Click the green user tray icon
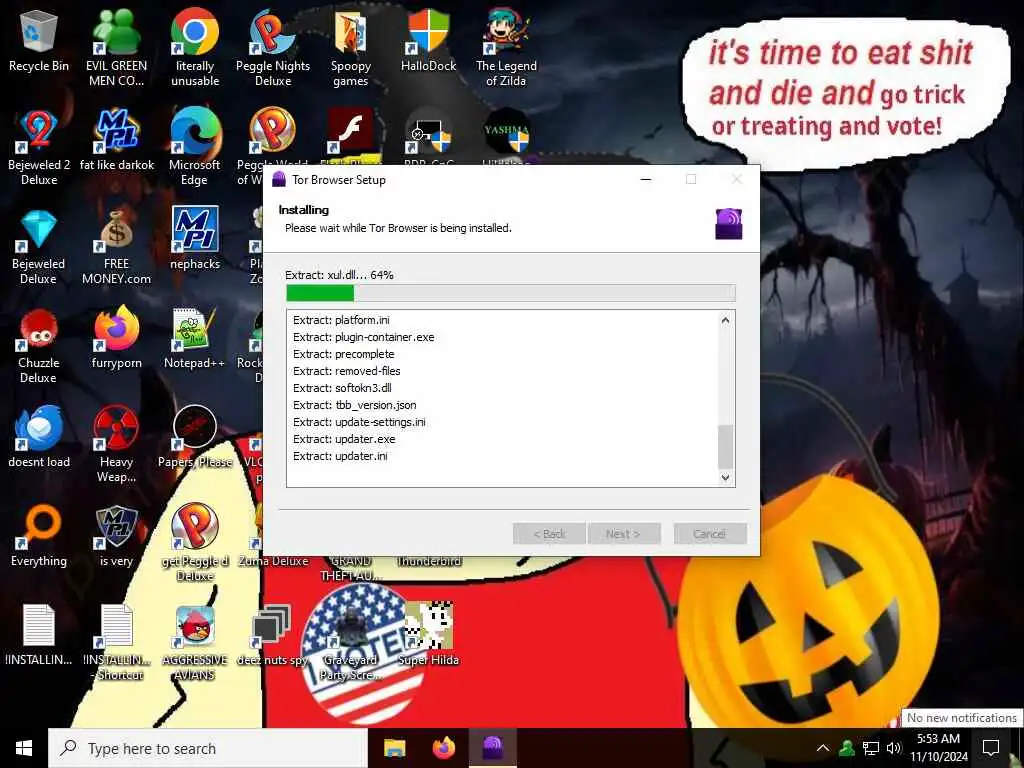Viewport: 1024px width, 768px height. pos(847,748)
